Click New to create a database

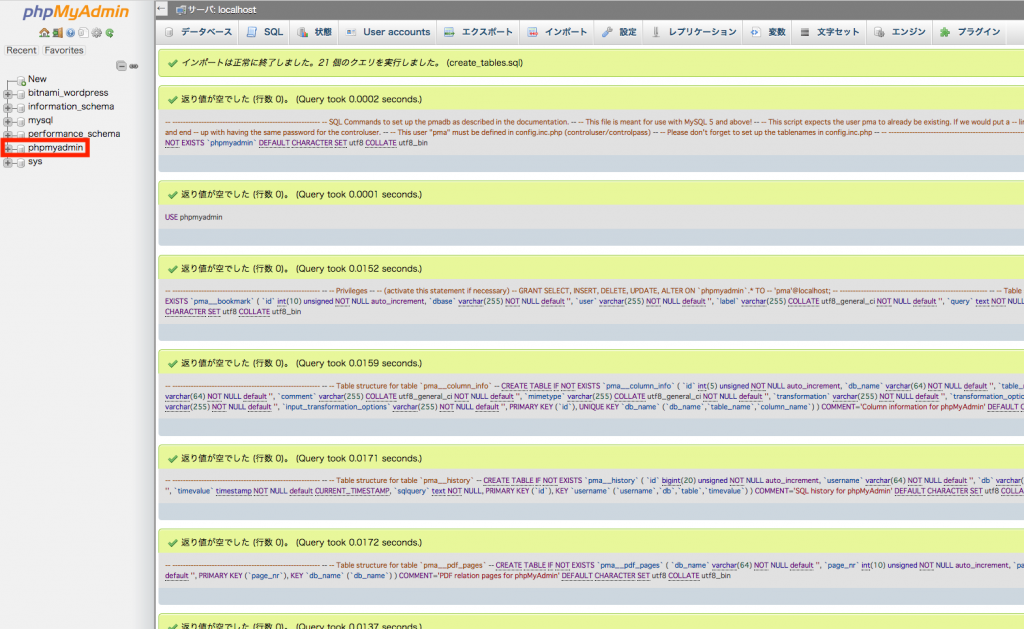37,79
